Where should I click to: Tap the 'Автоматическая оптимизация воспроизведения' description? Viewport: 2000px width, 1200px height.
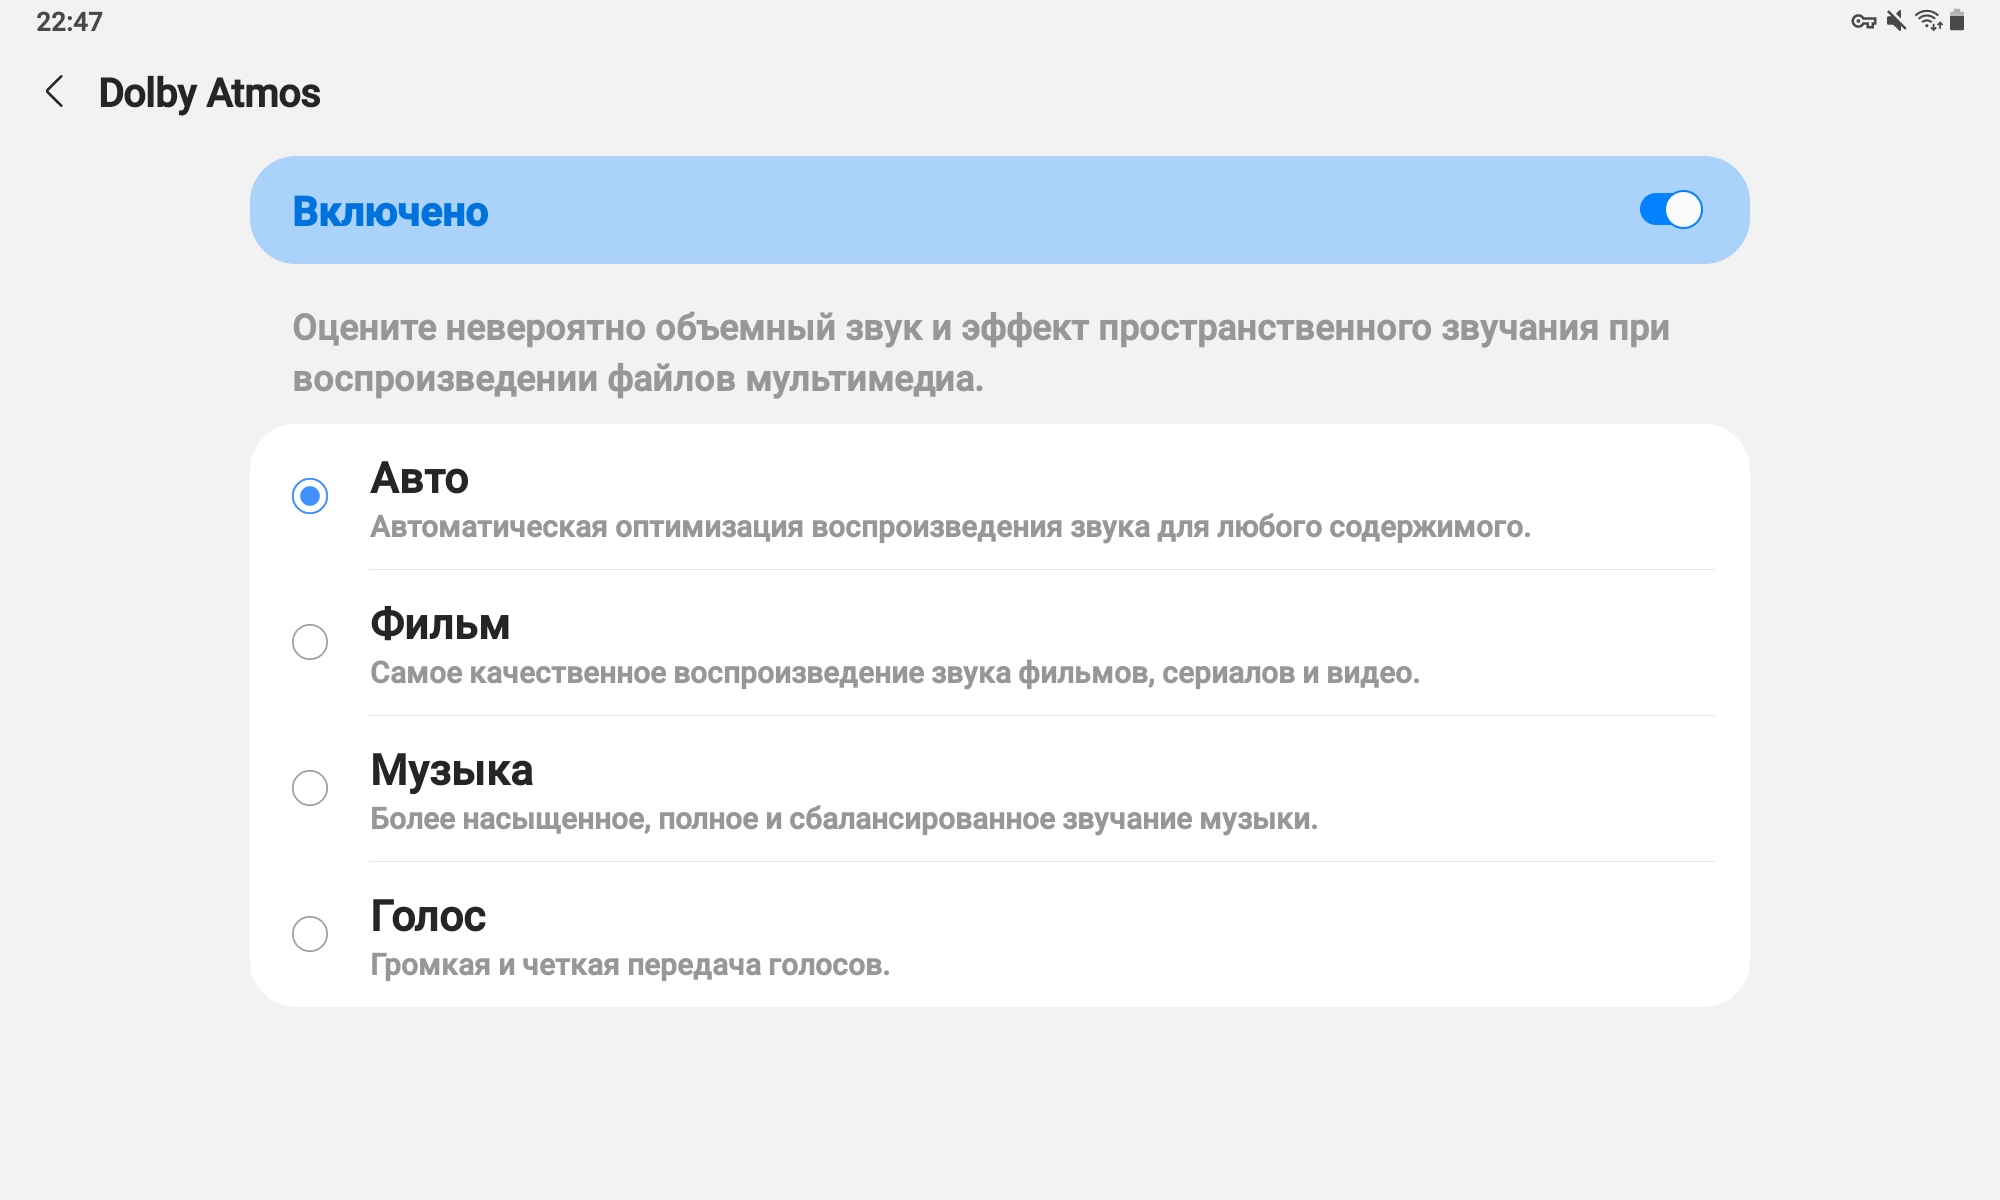coord(950,527)
